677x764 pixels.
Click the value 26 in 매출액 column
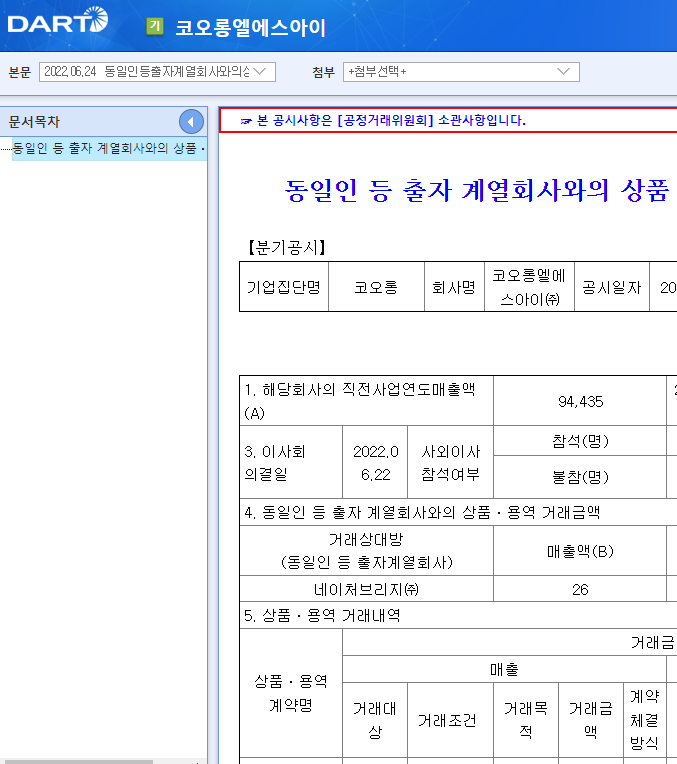(x=580, y=589)
